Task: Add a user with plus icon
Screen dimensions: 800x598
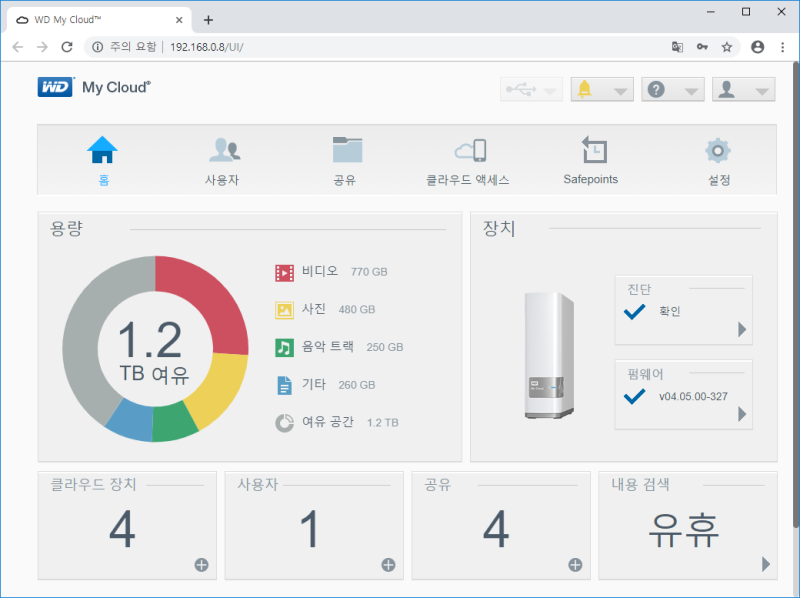Action: 388,565
